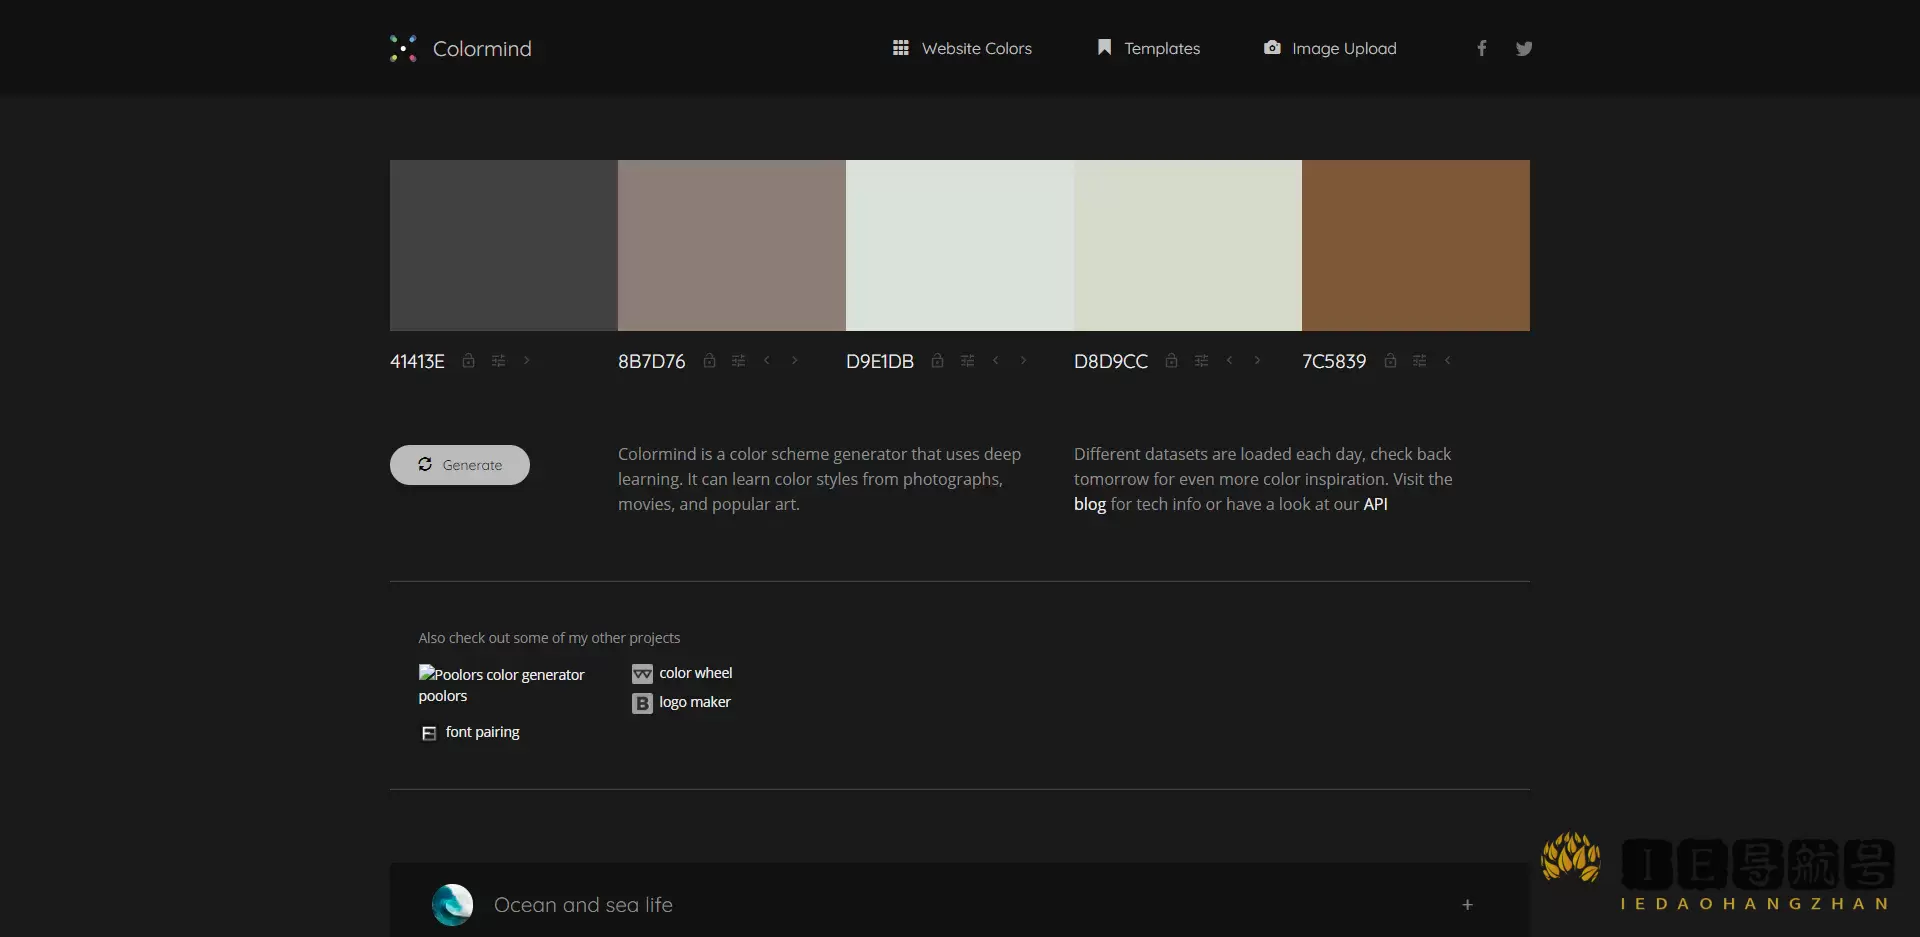This screenshot has height=937, width=1920.
Task: Expand the Ocean and sea life palette
Action: click(x=1467, y=904)
